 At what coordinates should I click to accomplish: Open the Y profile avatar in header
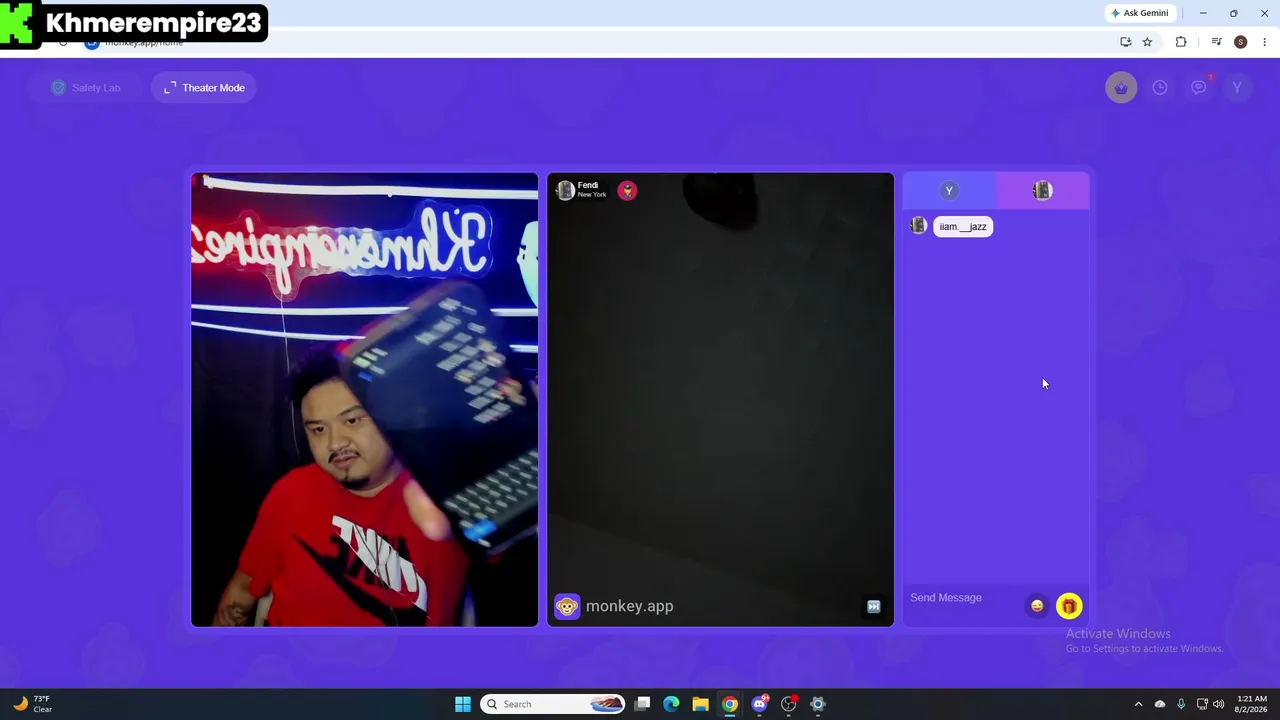(x=1237, y=88)
